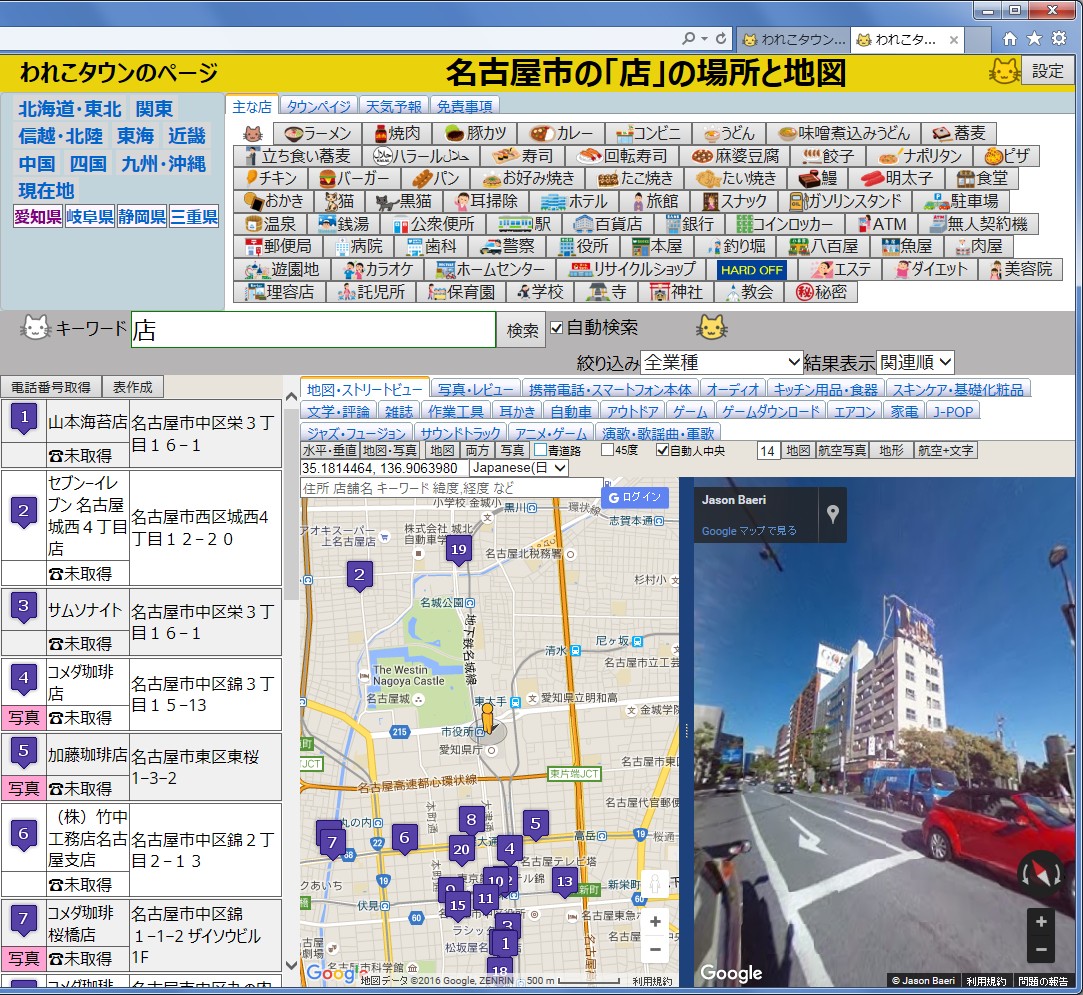Click the results list scroll-down arrow

[291, 965]
